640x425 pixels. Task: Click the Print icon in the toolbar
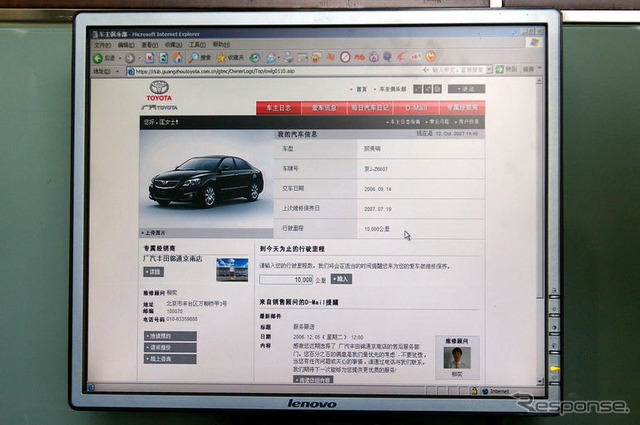point(289,57)
